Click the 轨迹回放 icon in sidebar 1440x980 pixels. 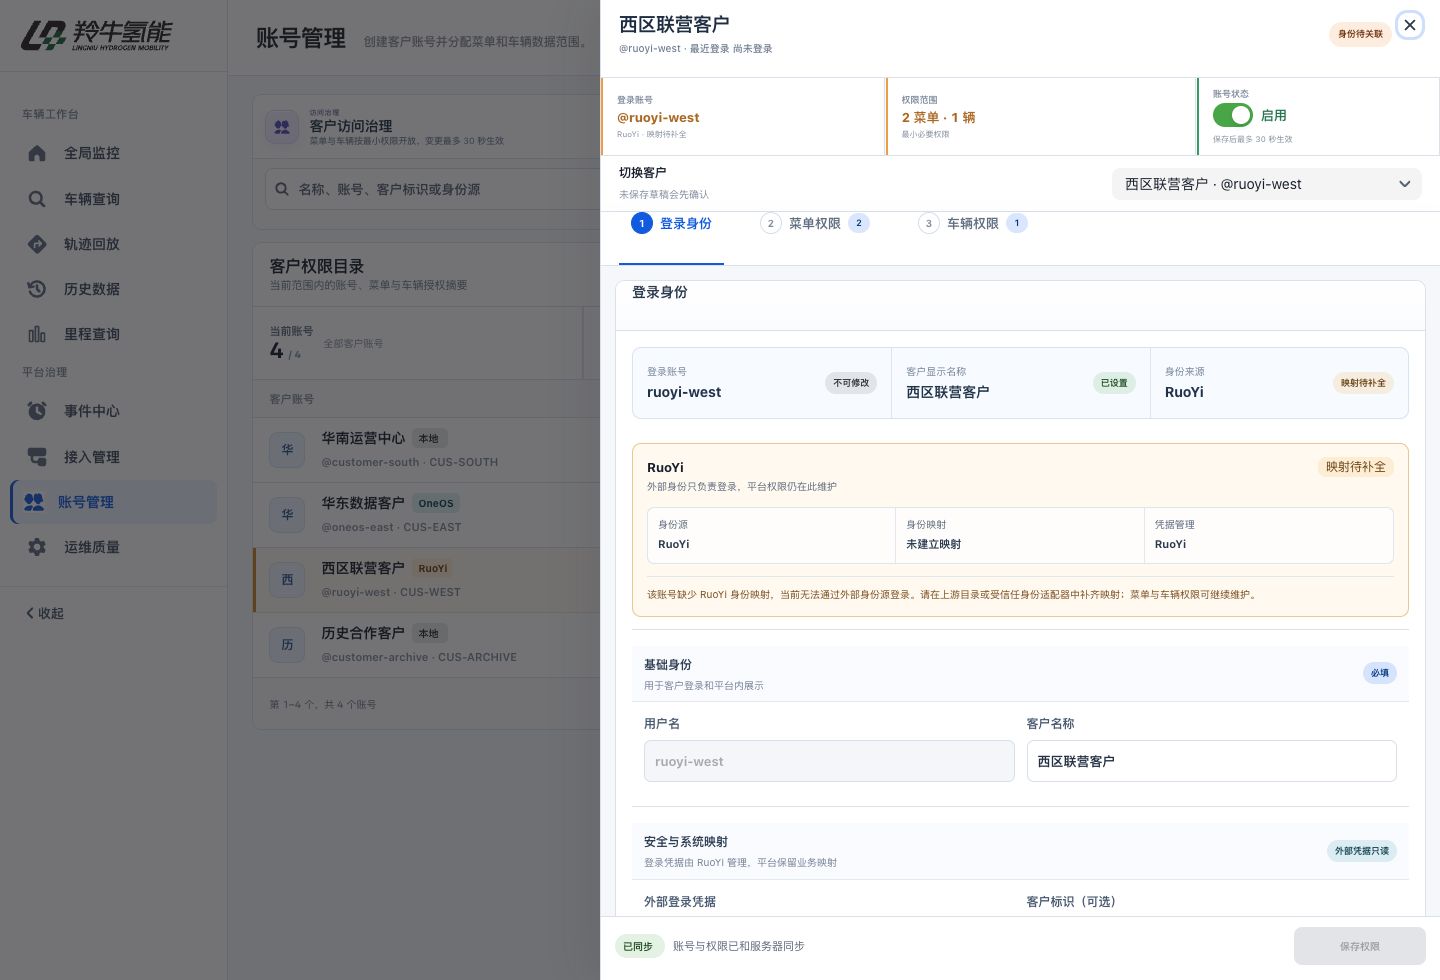37,244
